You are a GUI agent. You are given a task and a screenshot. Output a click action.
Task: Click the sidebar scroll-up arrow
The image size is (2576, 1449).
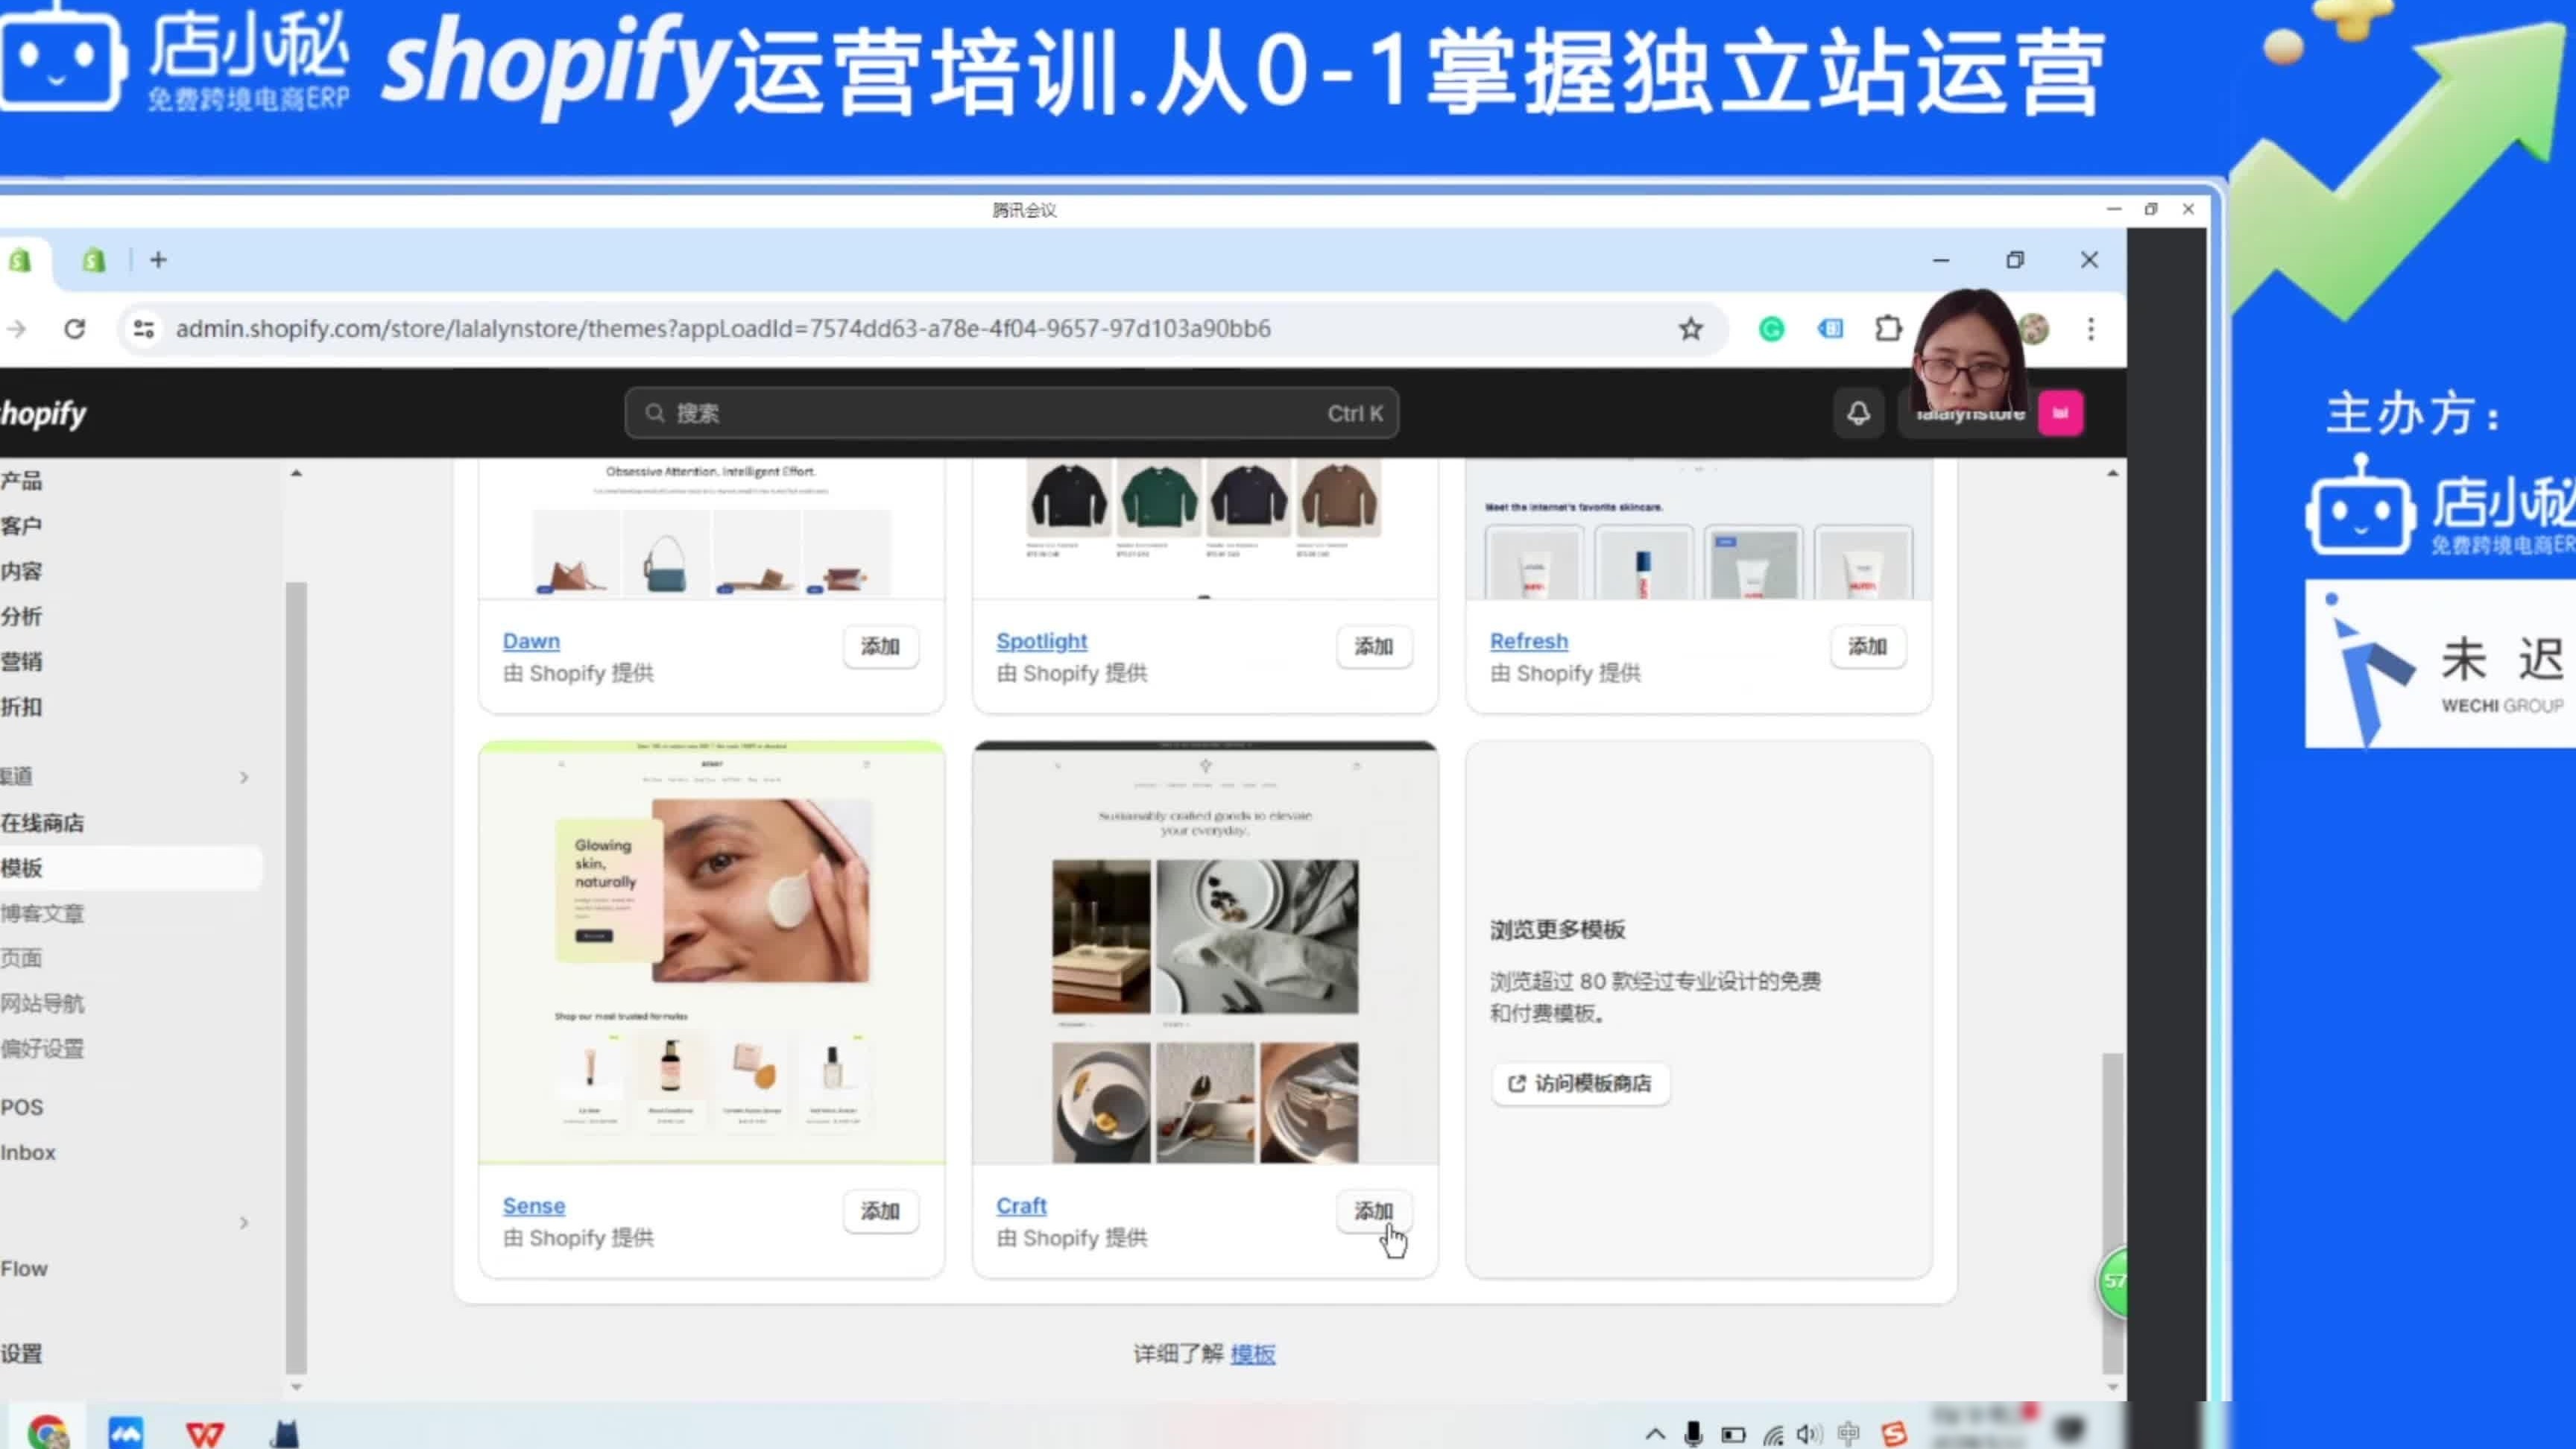(x=296, y=473)
